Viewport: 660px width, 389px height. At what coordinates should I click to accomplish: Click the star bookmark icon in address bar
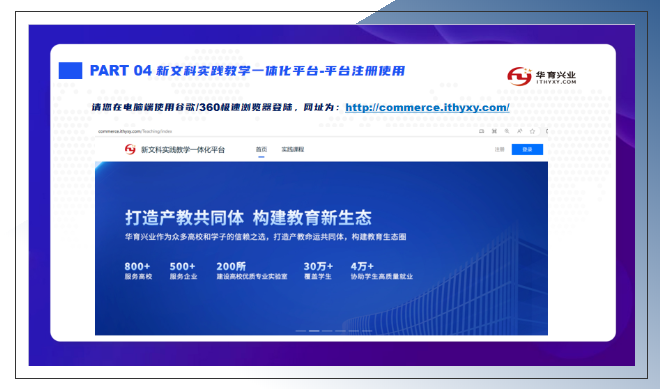click(532, 131)
